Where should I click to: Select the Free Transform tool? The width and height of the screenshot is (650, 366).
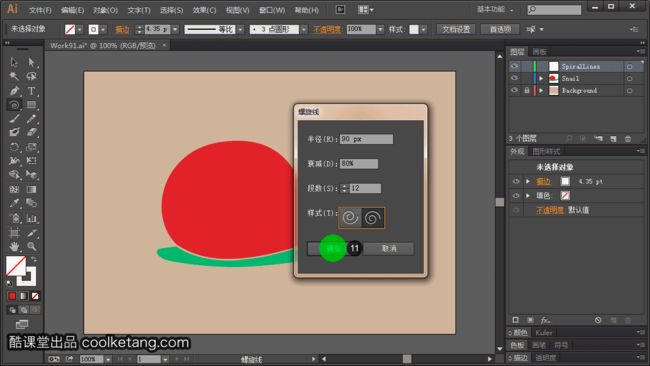tap(31, 161)
